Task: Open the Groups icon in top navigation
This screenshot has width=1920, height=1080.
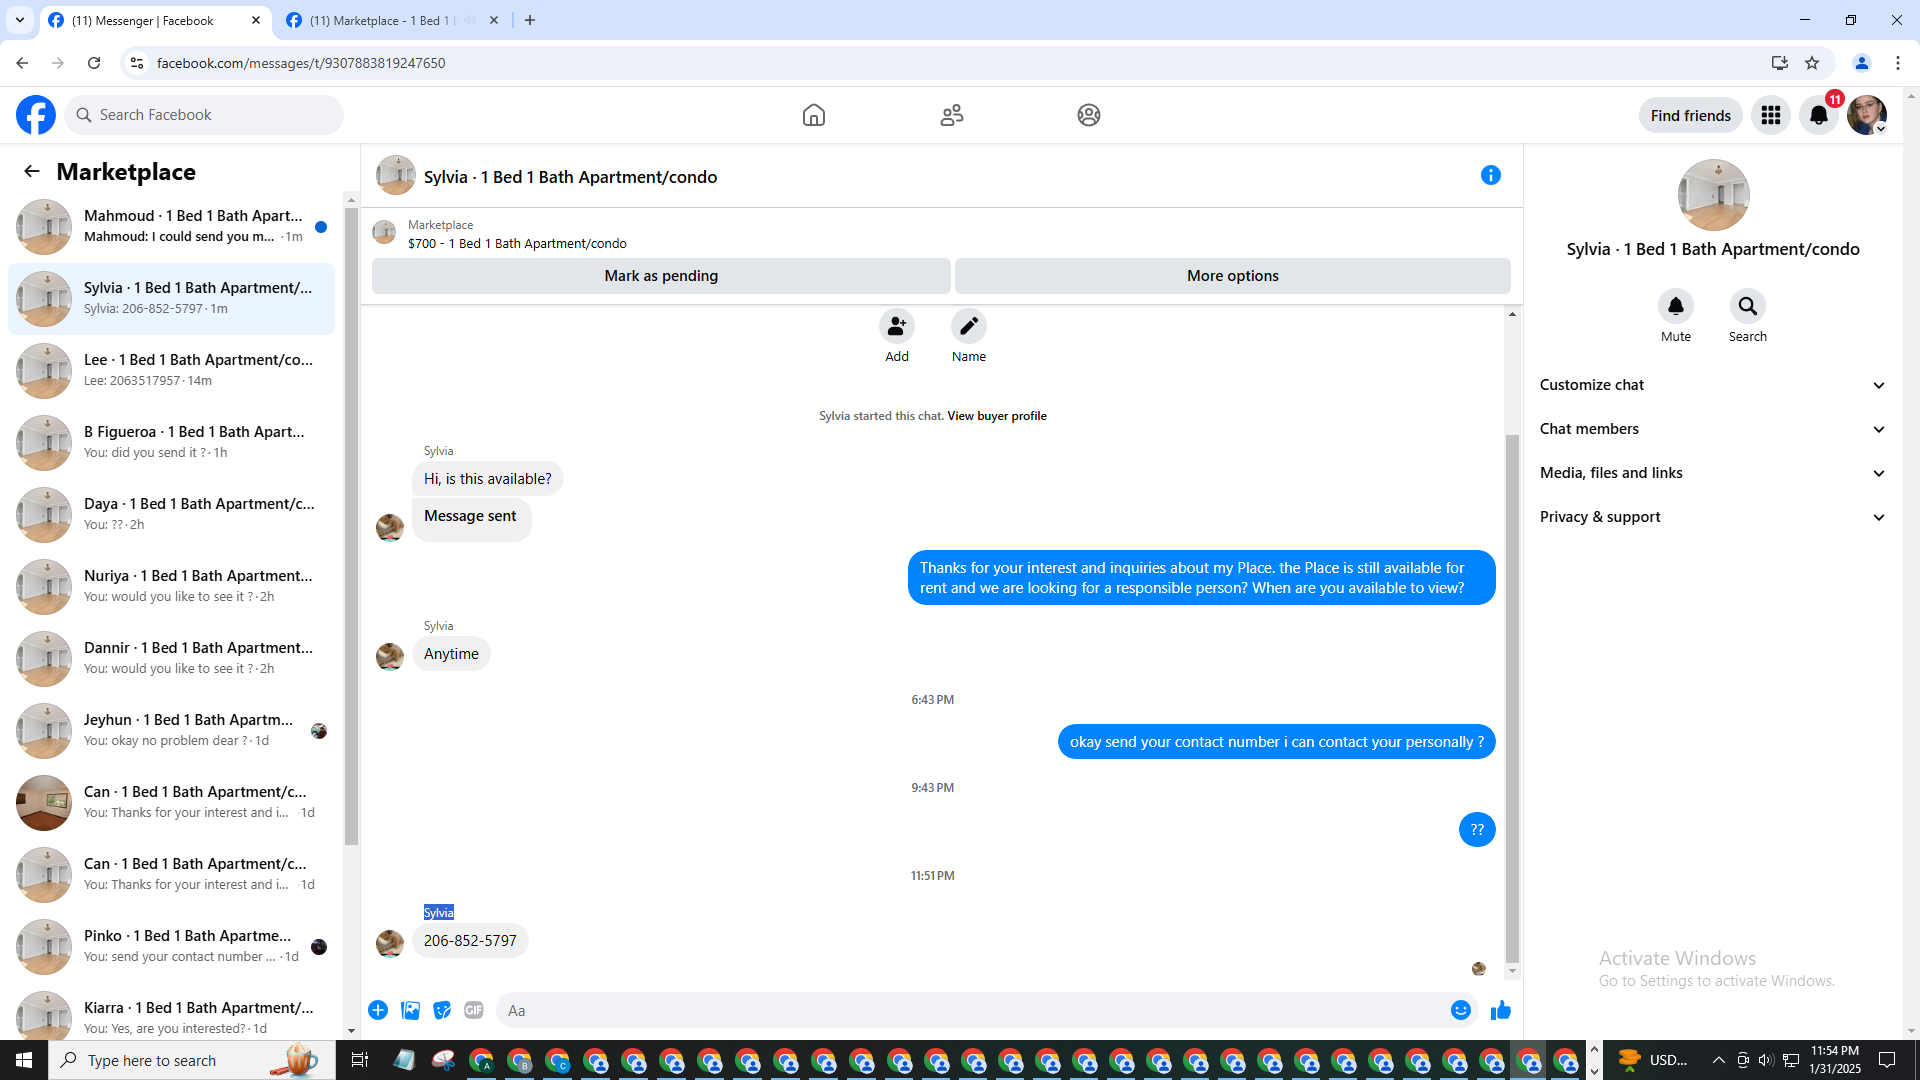Action: click(x=1089, y=115)
